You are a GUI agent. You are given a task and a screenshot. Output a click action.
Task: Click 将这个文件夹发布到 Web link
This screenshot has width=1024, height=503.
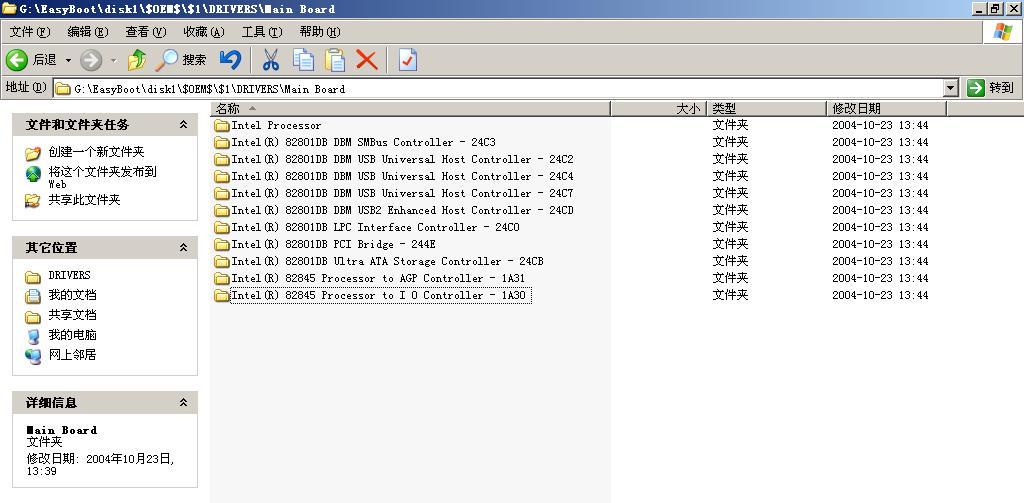click(x=103, y=177)
